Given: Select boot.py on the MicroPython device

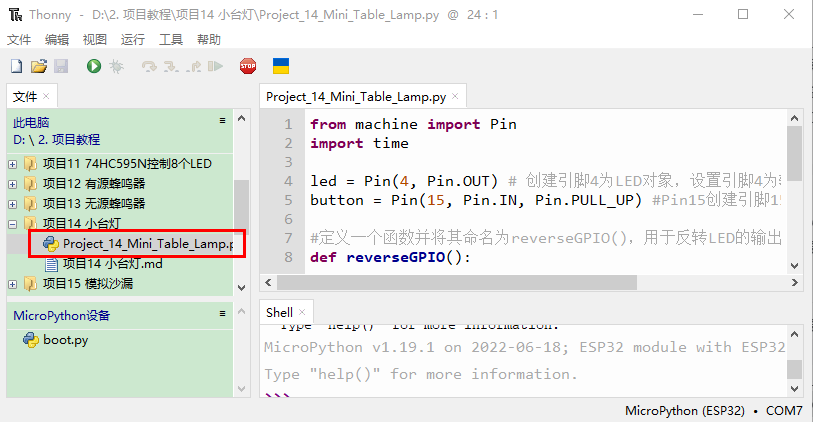Looking at the screenshot, I should click(x=65, y=339).
